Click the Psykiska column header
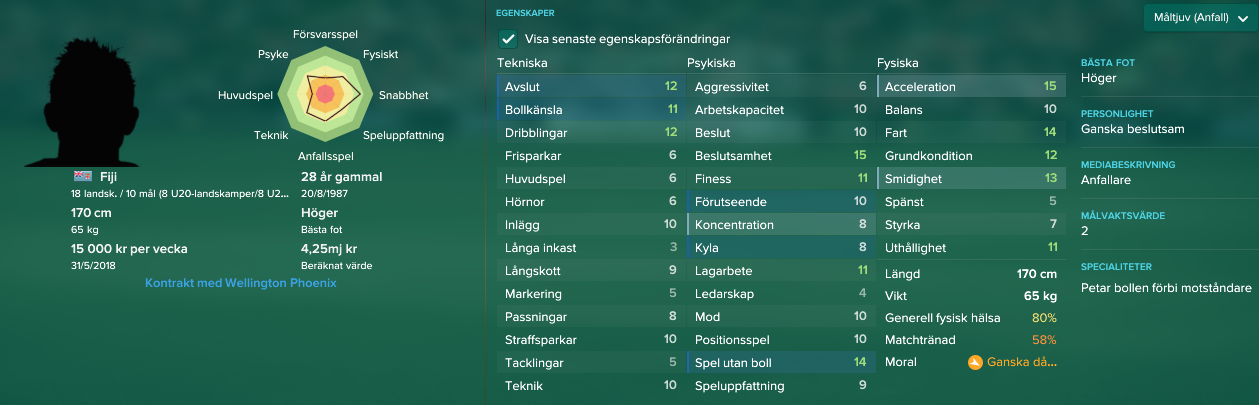 [x=712, y=63]
